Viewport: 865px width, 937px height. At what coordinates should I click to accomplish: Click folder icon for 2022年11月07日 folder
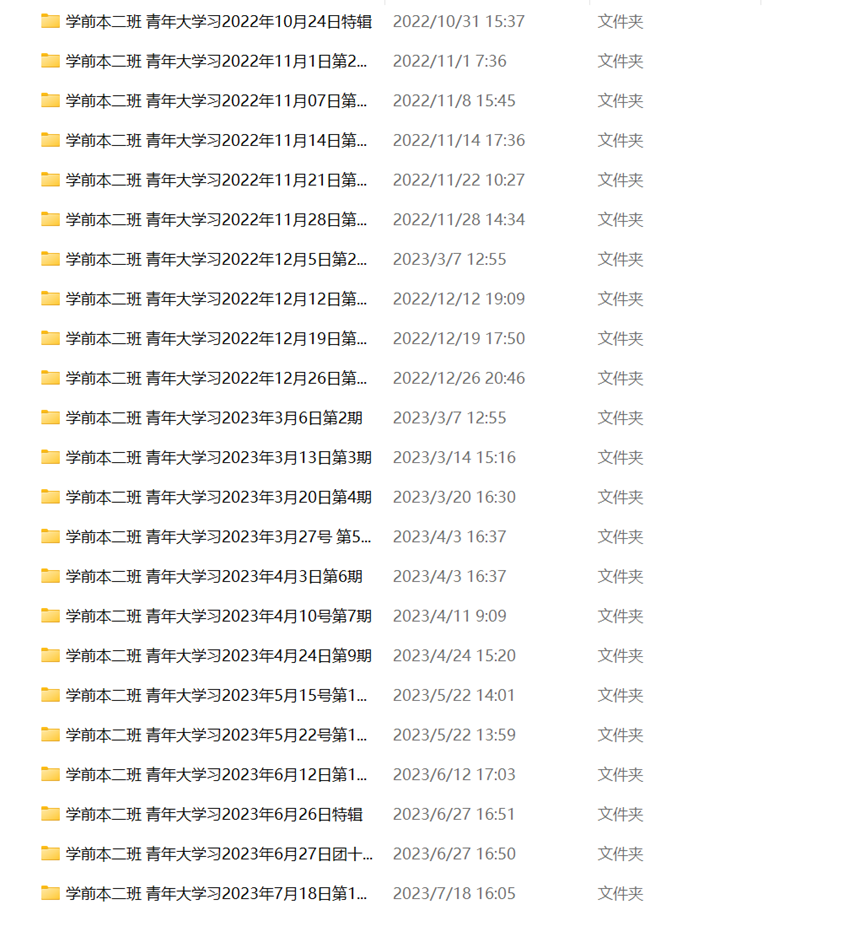click(50, 100)
